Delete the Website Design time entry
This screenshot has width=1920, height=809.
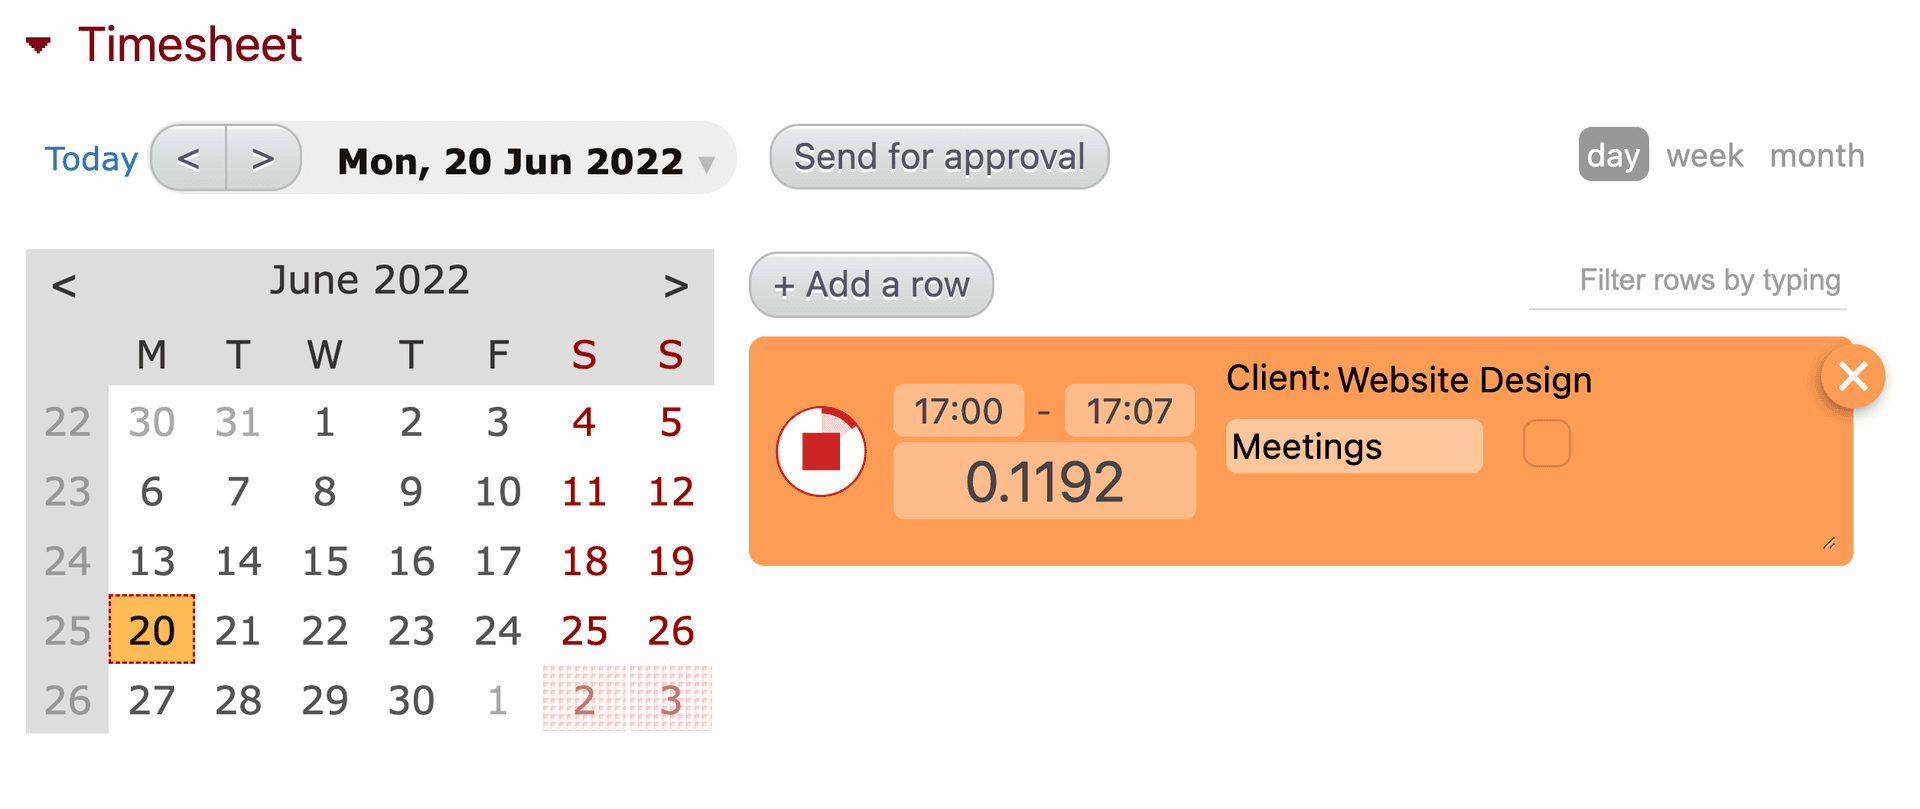[1853, 377]
